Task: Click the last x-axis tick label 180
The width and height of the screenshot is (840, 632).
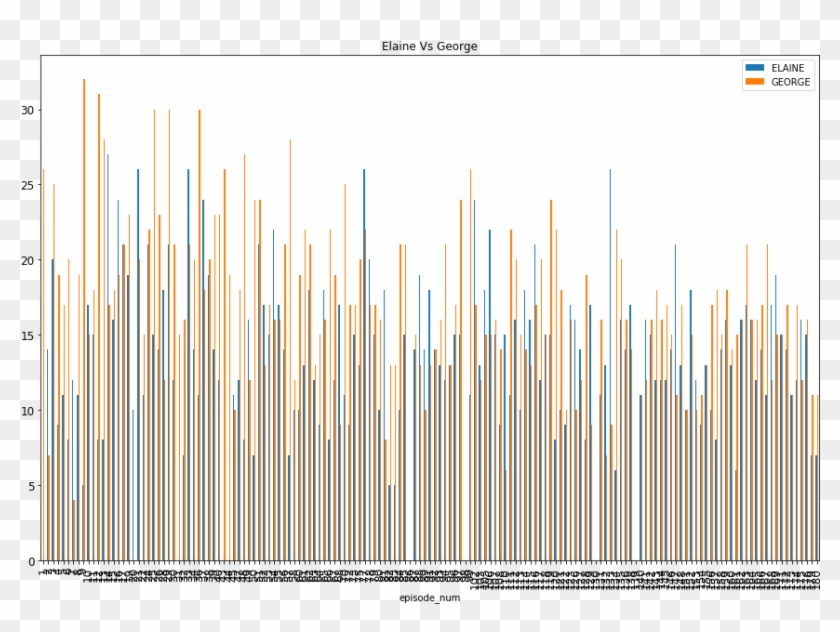Action: point(817,577)
